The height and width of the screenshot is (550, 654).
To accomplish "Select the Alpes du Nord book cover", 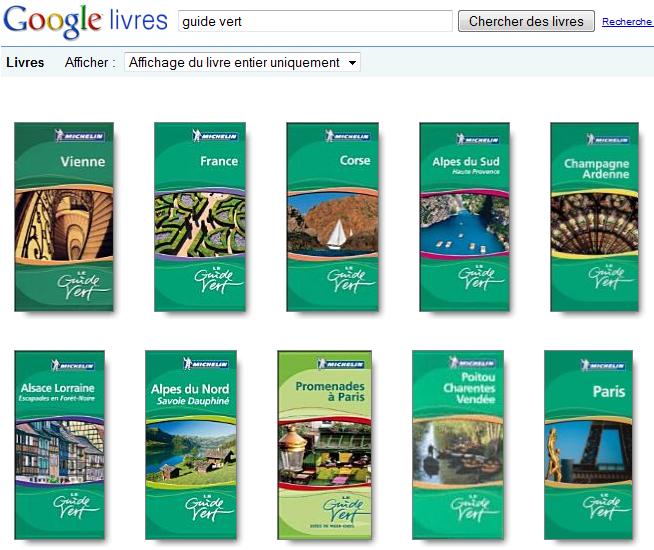I will (191, 445).
